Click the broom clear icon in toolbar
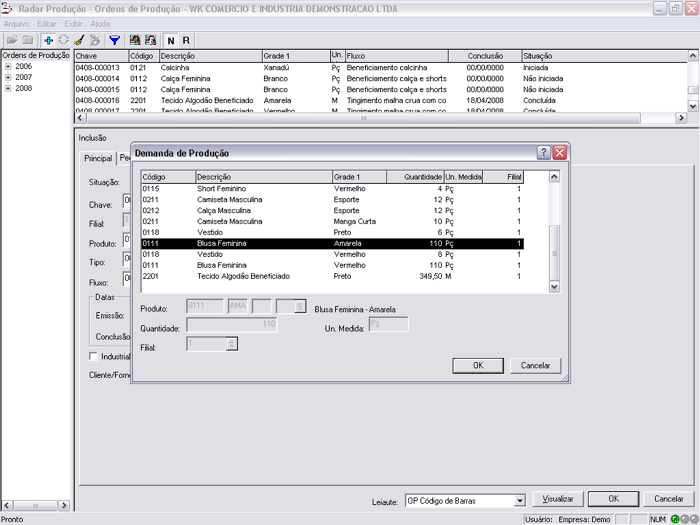700x525 pixels. tap(79, 40)
